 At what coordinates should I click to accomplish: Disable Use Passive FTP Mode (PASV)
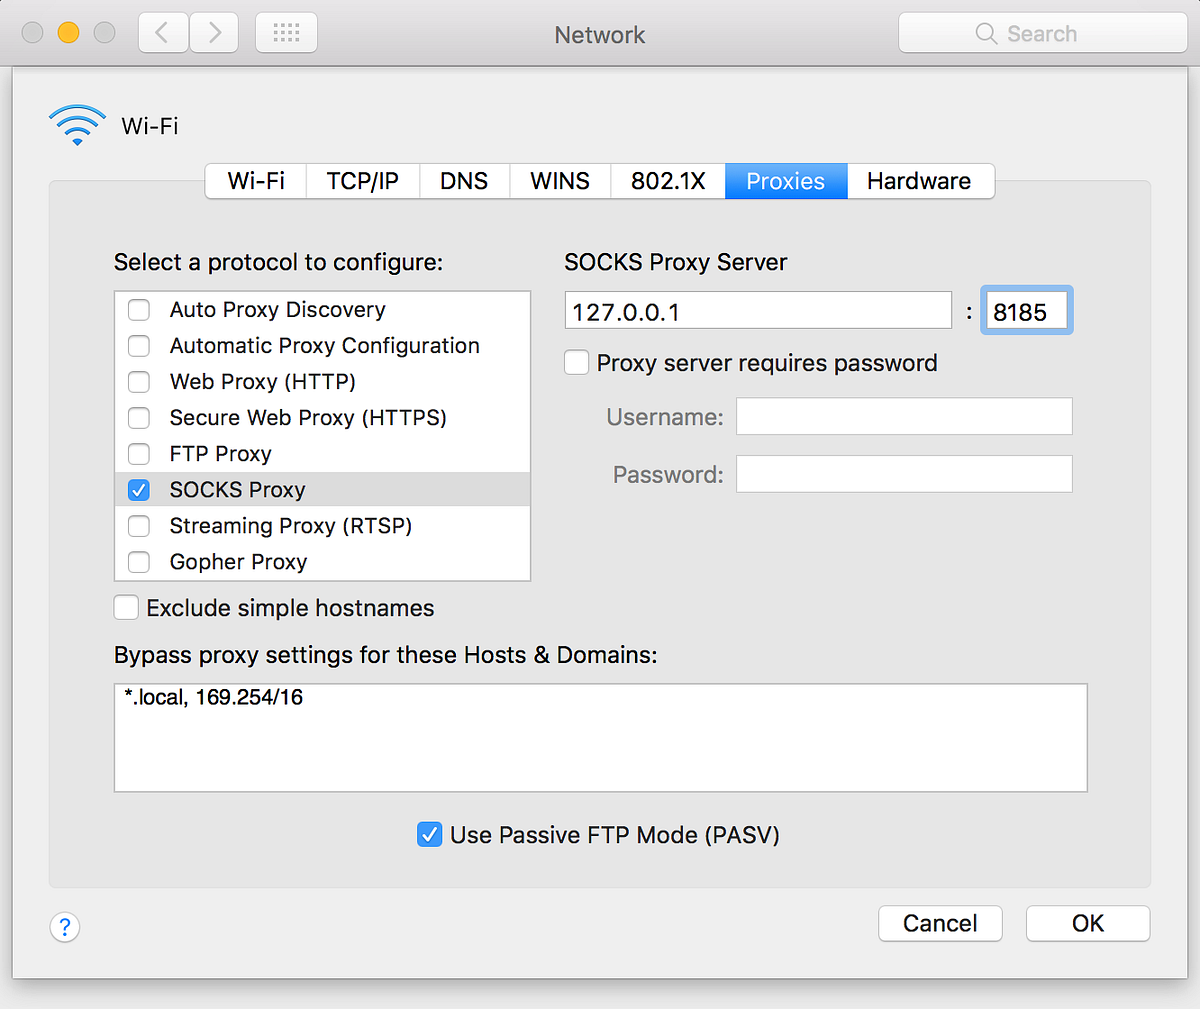click(x=429, y=834)
